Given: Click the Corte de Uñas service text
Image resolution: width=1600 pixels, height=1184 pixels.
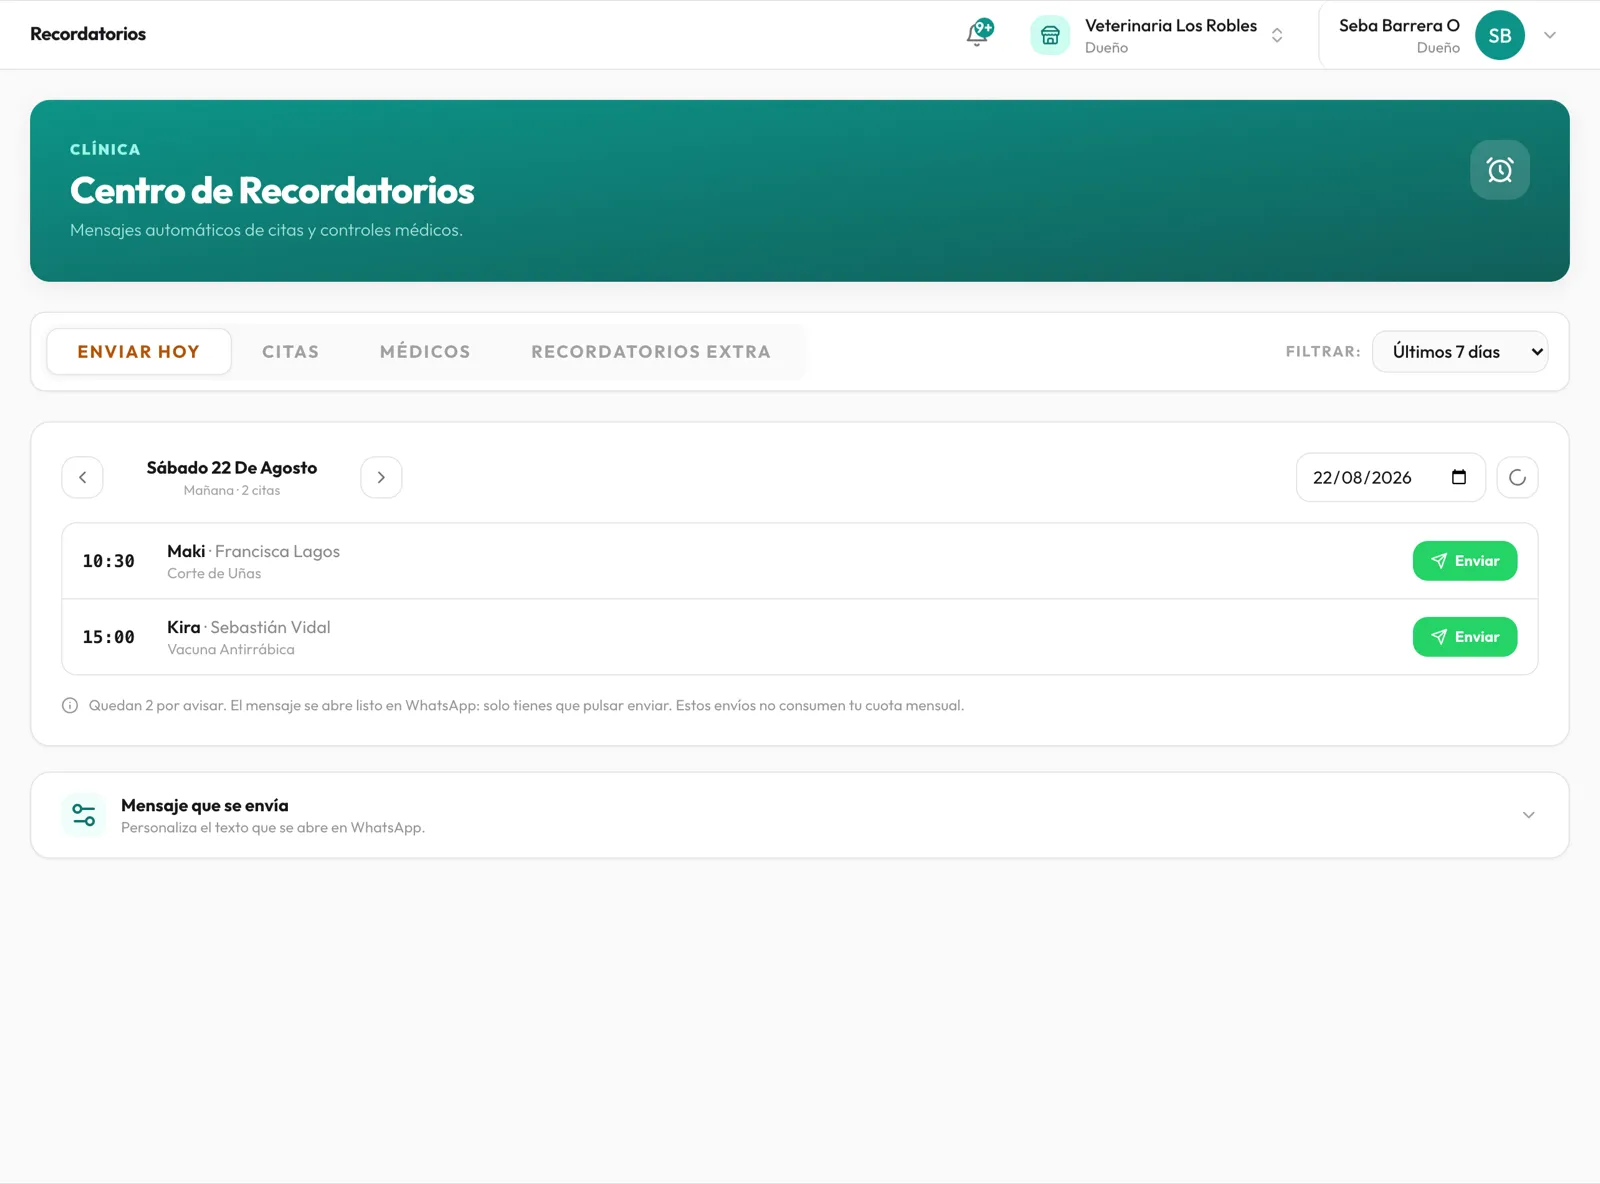Looking at the screenshot, I should (x=214, y=574).
